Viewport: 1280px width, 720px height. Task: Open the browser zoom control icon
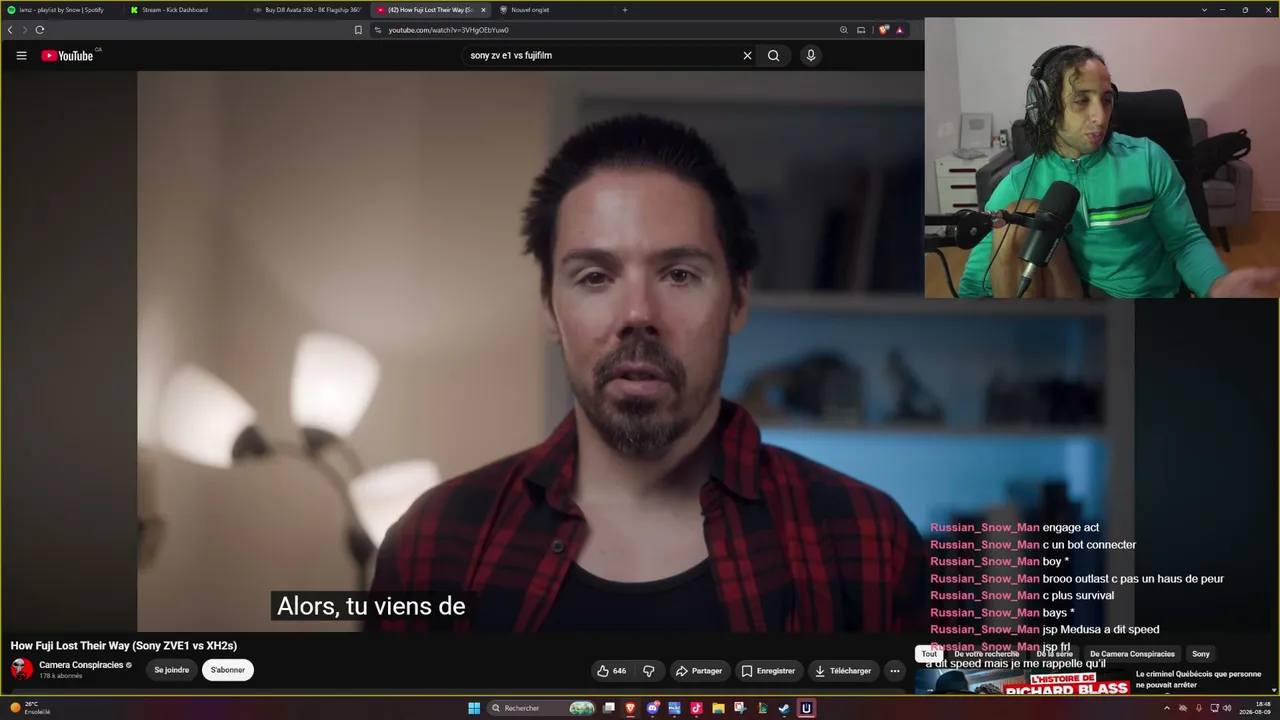(844, 30)
